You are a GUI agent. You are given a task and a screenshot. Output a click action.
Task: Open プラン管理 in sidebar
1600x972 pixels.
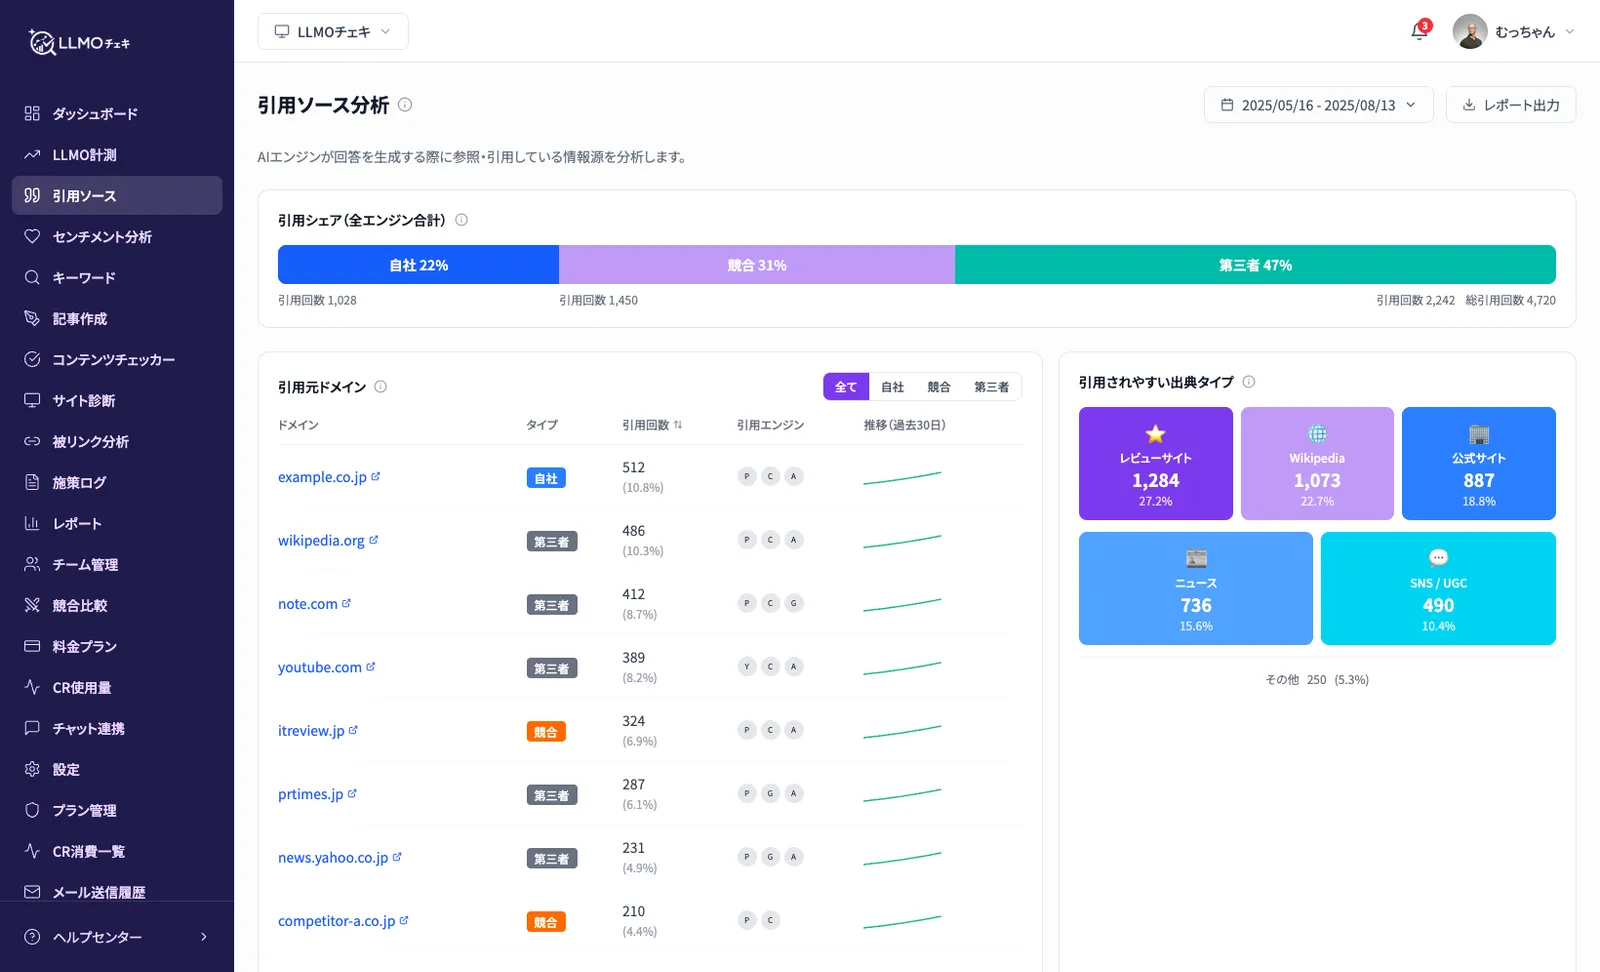[117, 811]
